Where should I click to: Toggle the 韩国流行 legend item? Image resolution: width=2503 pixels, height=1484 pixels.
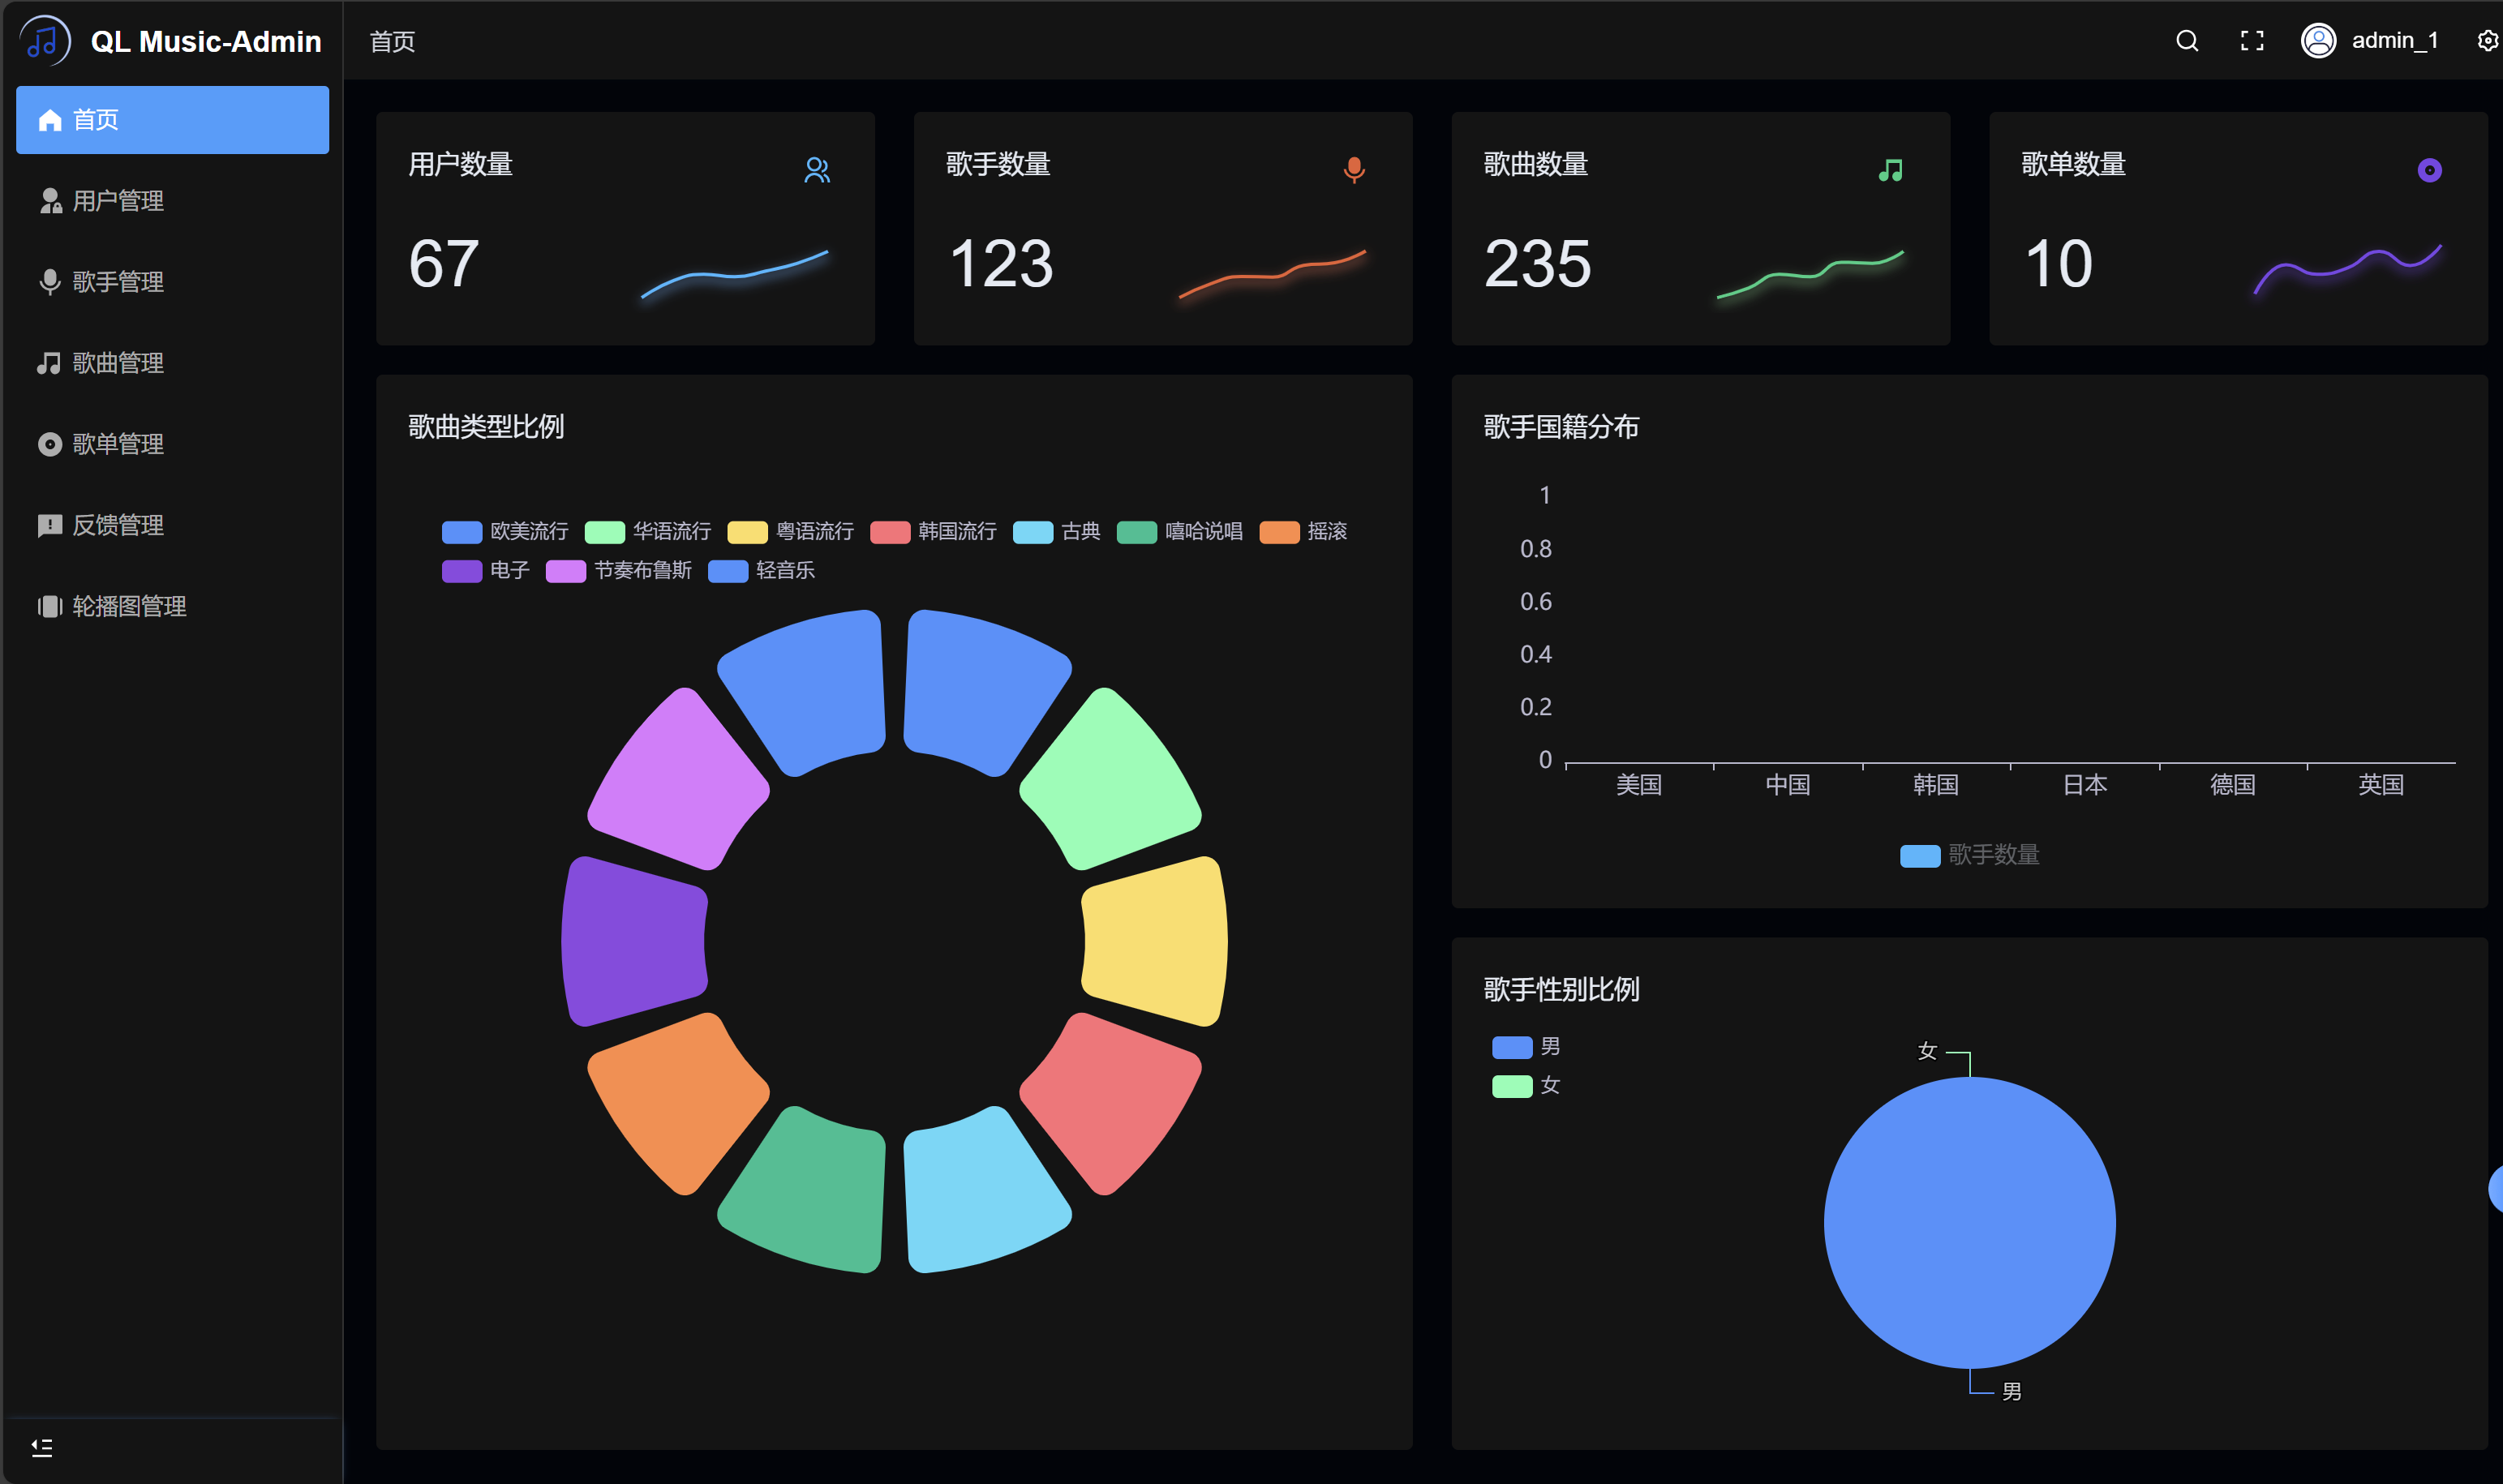(x=933, y=531)
